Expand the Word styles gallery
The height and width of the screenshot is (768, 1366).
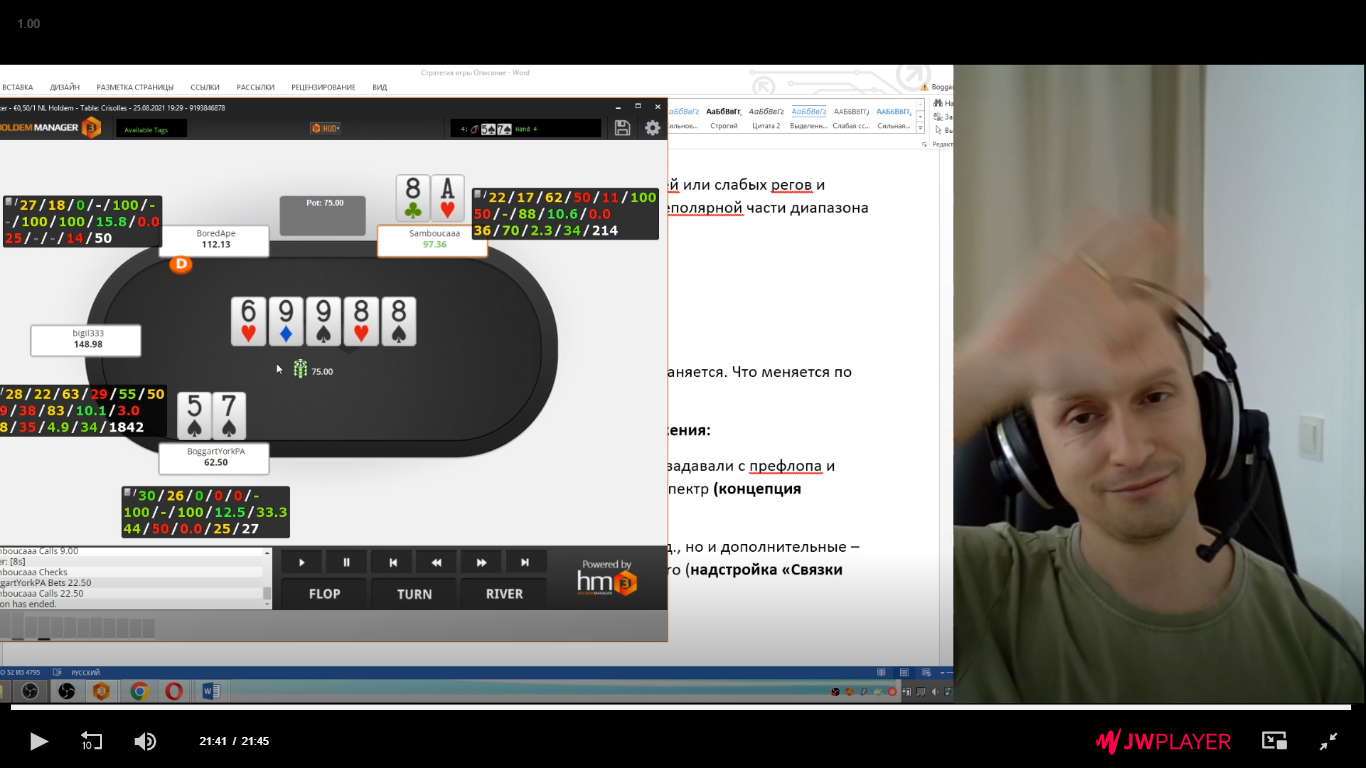(x=922, y=127)
